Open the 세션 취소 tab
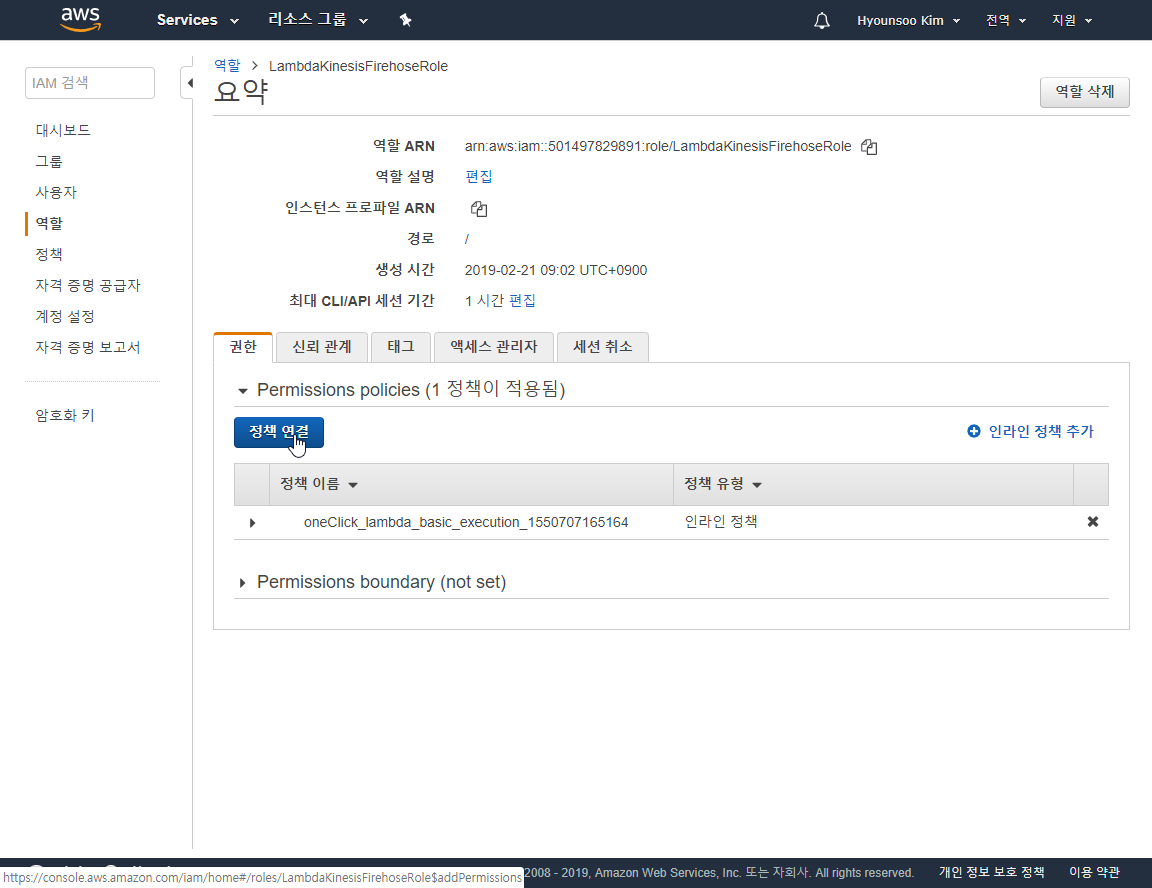 pyautogui.click(x=602, y=347)
